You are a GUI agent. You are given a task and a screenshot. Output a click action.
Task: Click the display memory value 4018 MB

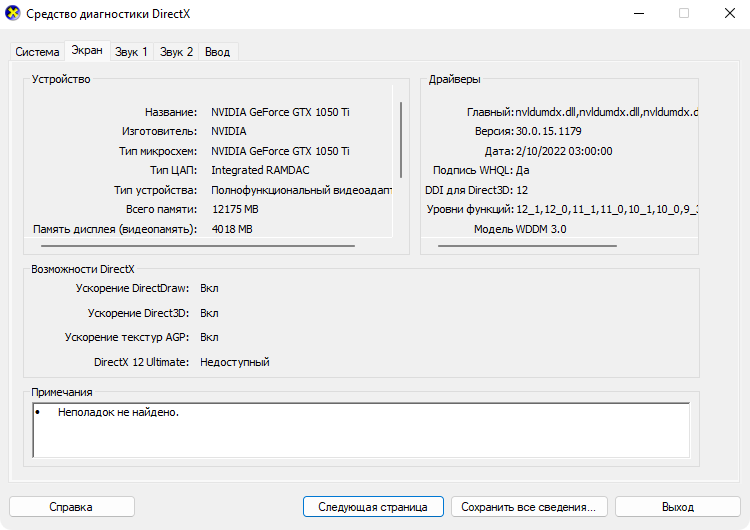pyautogui.click(x=232, y=229)
